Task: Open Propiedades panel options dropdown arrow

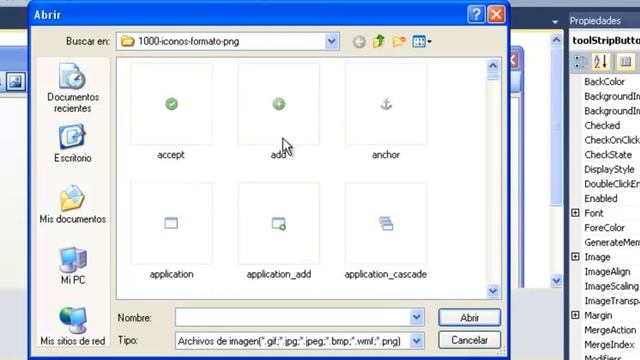Action: tap(555, 22)
